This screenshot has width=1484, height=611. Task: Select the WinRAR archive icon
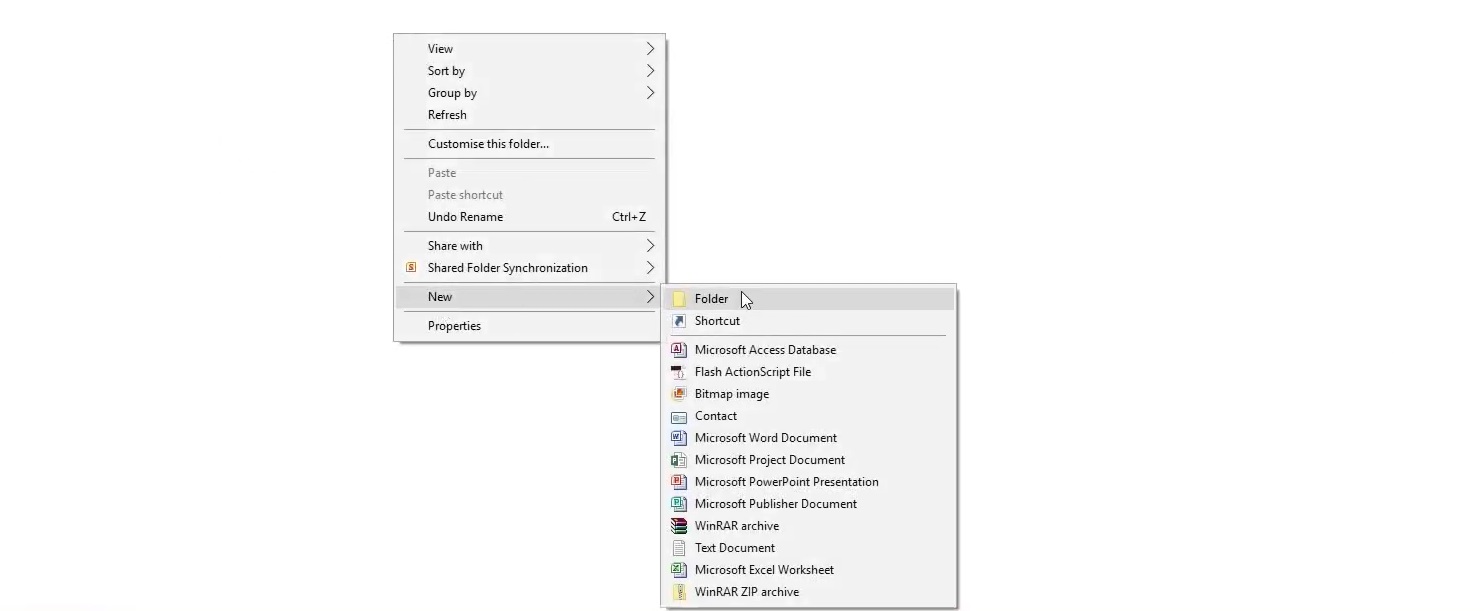coord(679,525)
